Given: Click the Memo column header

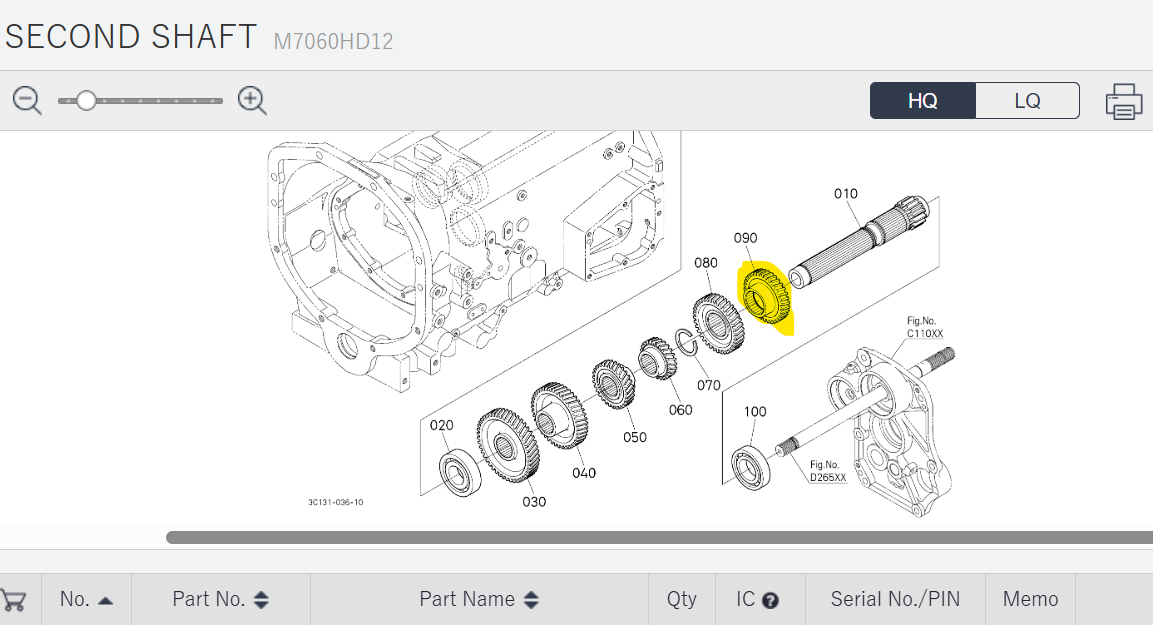Looking at the screenshot, I should [x=1030, y=599].
